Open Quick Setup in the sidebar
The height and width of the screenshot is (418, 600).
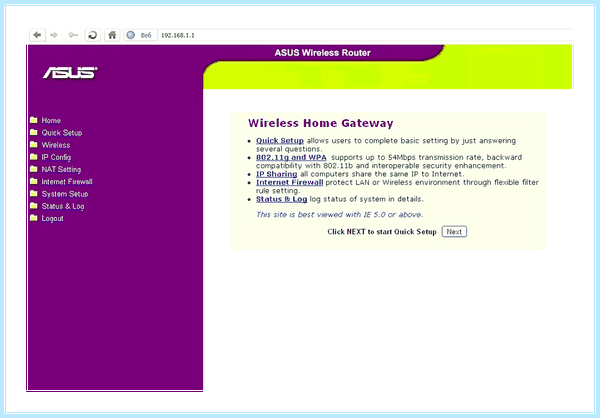click(x=62, y=133)
